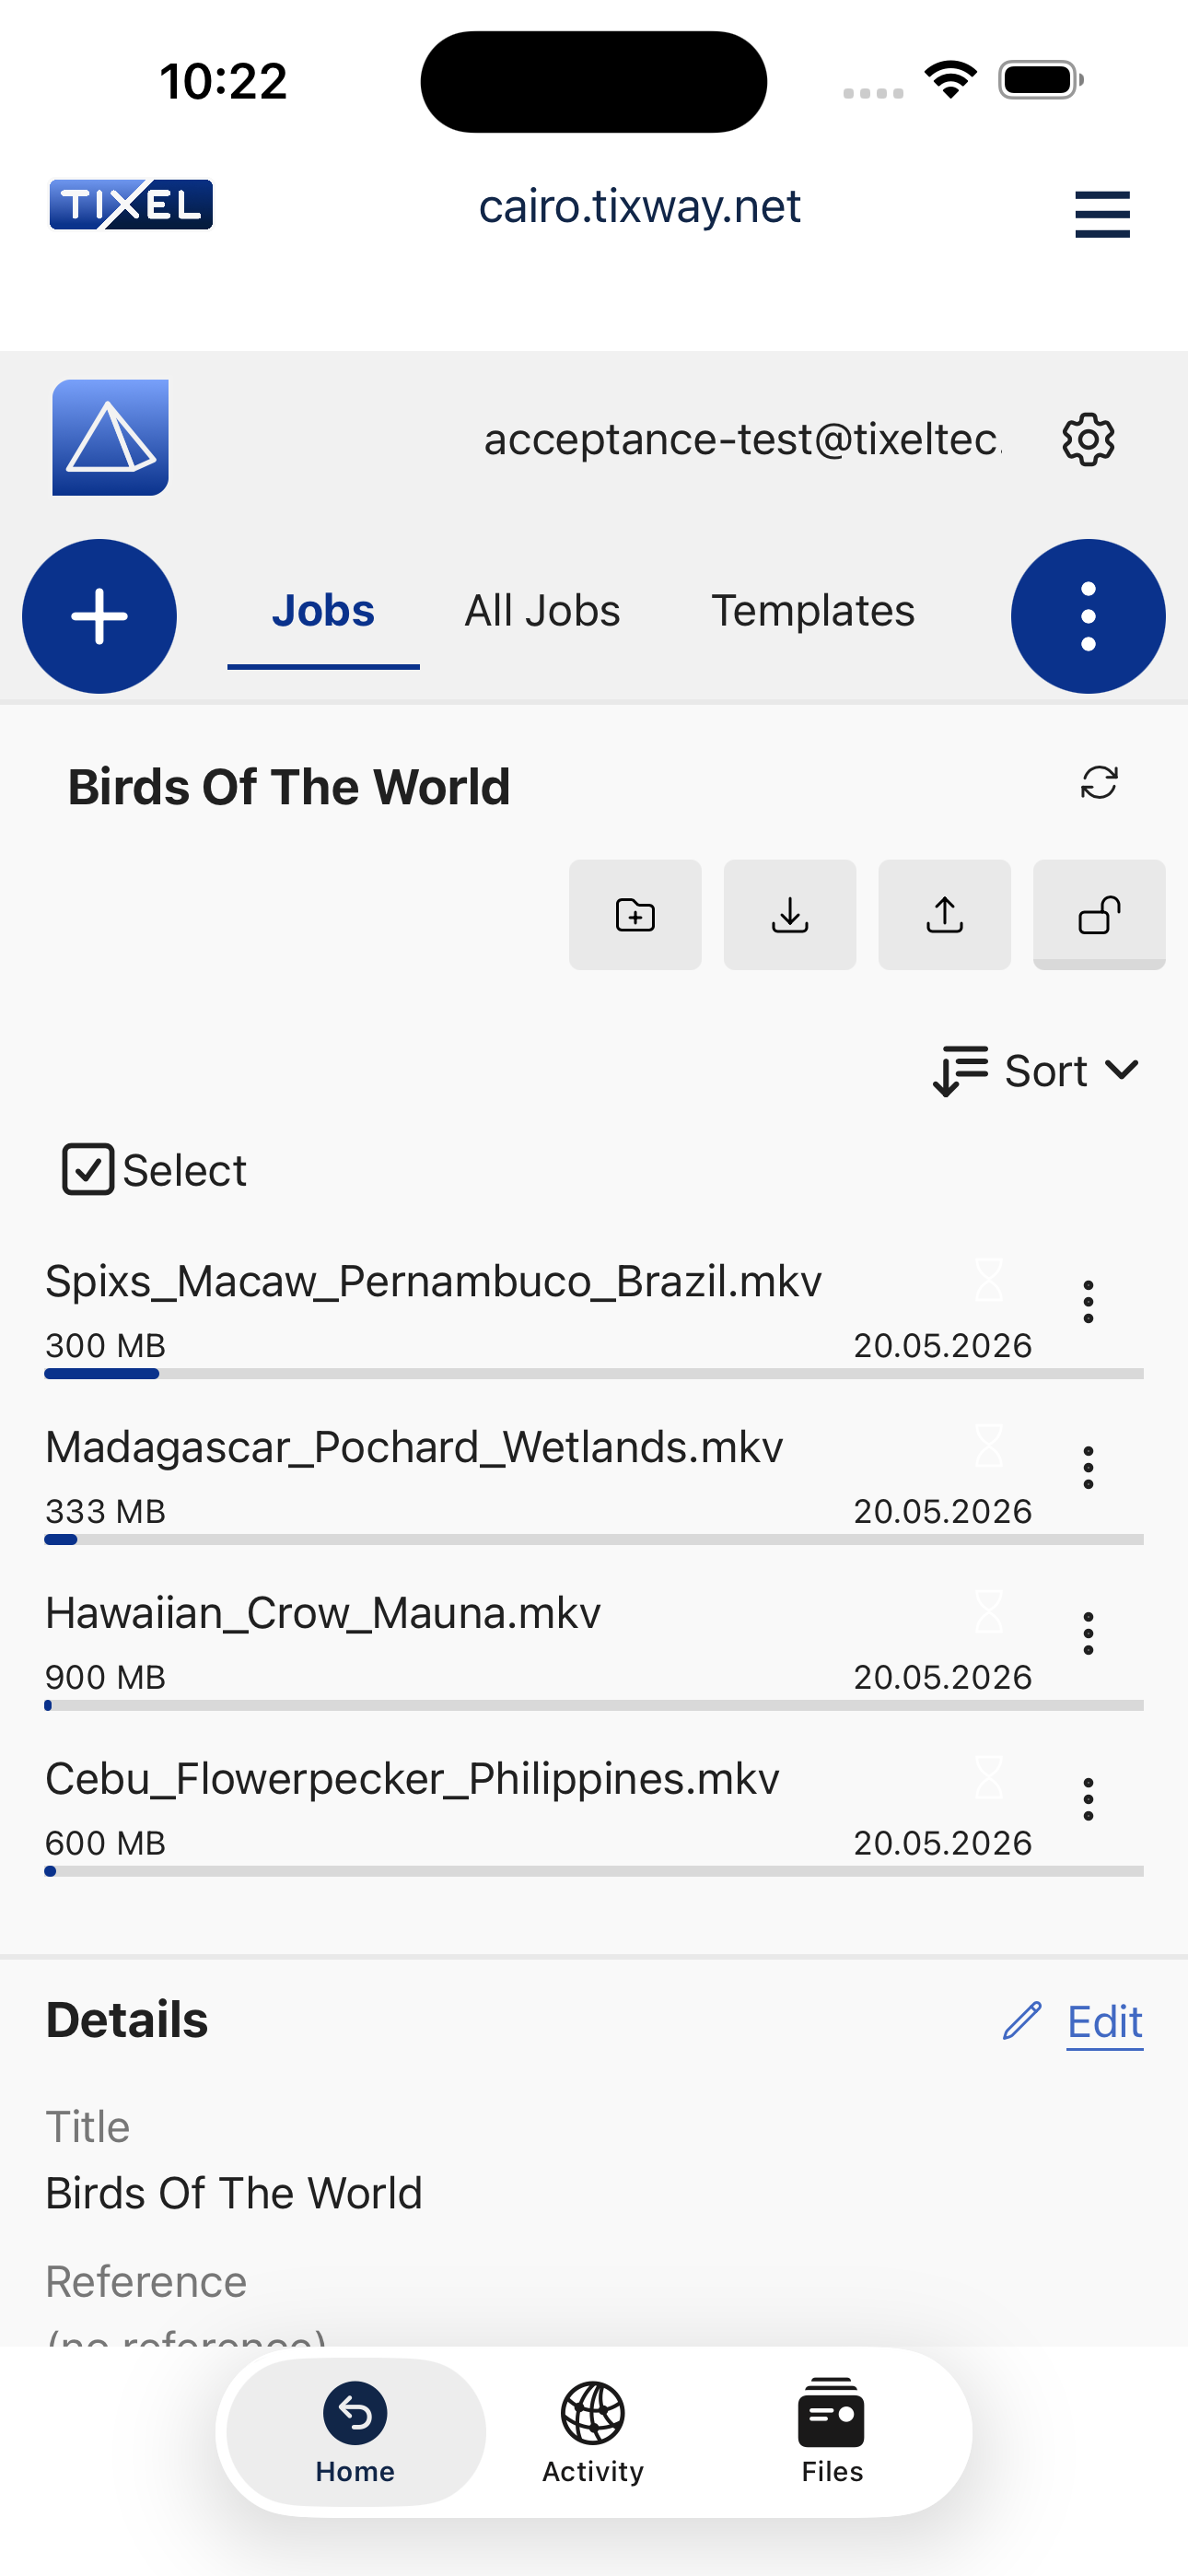The image size is (1188, 2576).
Task: Open the Activity tab in bottom bar
Action: 593,2431
